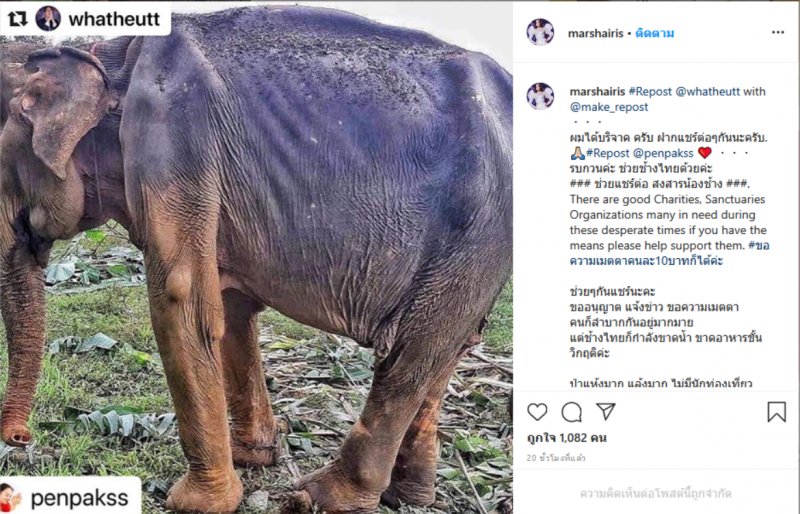Click the comment speech bubble icon
This screenshot has height=514, width=800.
[x=572, y=412]
